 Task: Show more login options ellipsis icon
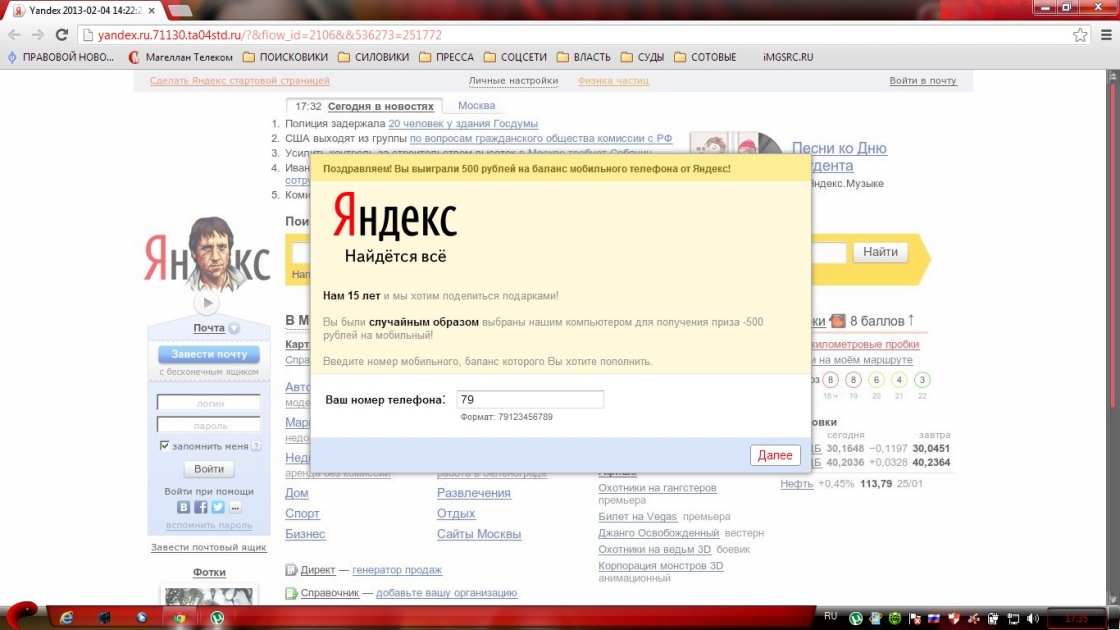click(x=235, y=507)
